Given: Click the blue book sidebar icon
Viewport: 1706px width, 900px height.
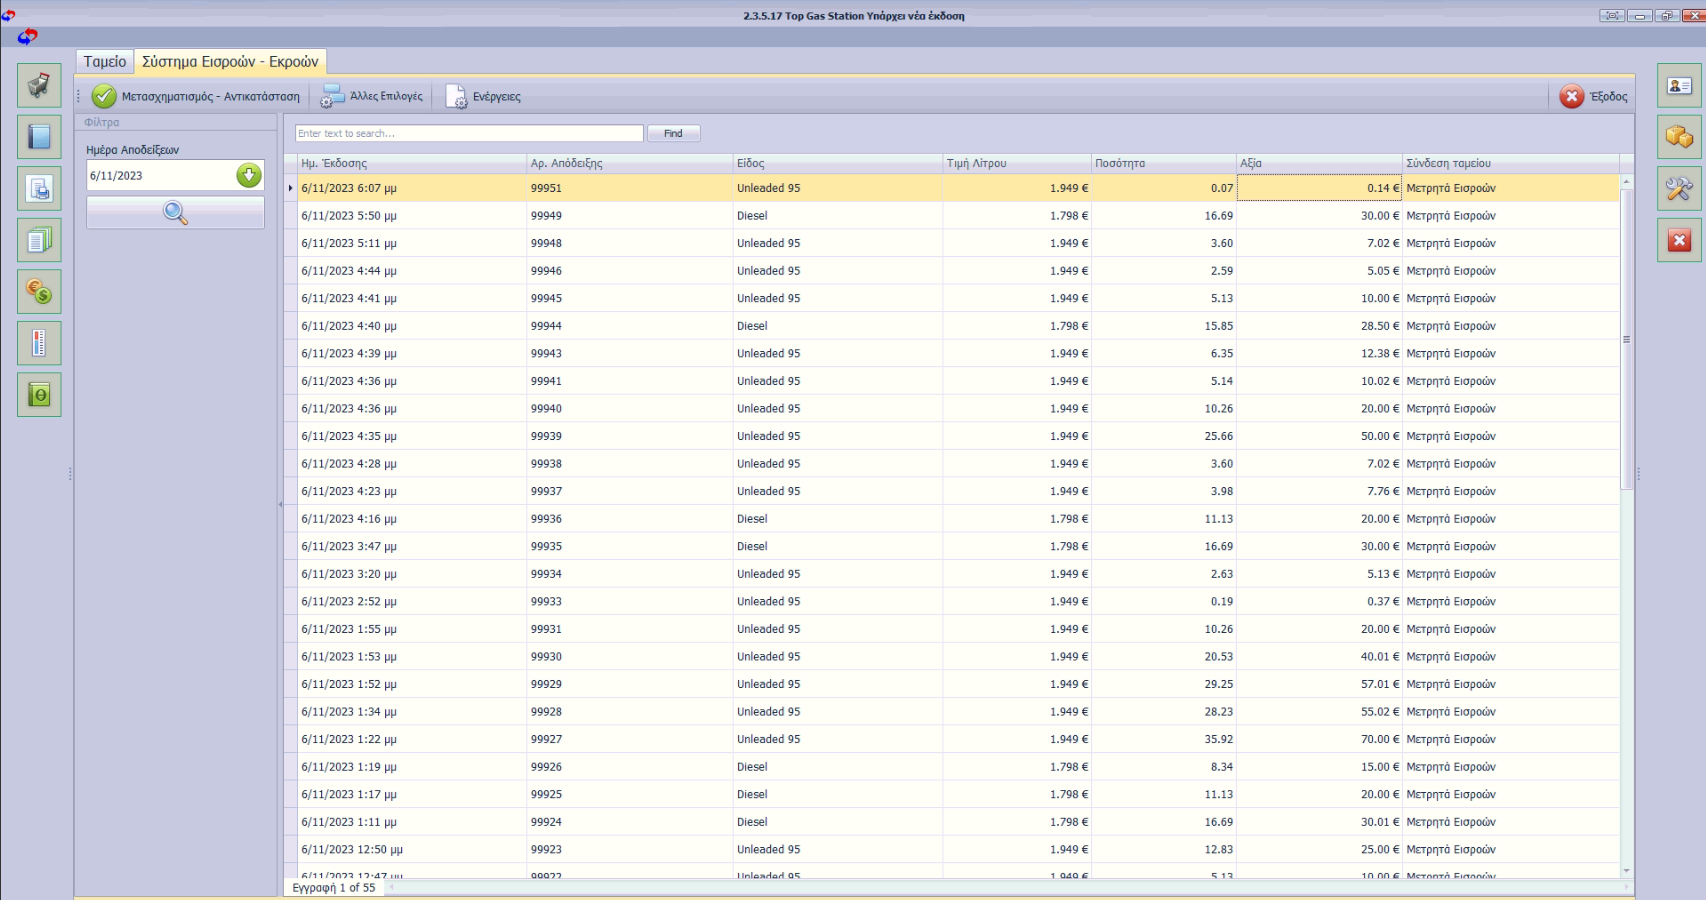Looking at the screenshot, I should click(39, 137).
